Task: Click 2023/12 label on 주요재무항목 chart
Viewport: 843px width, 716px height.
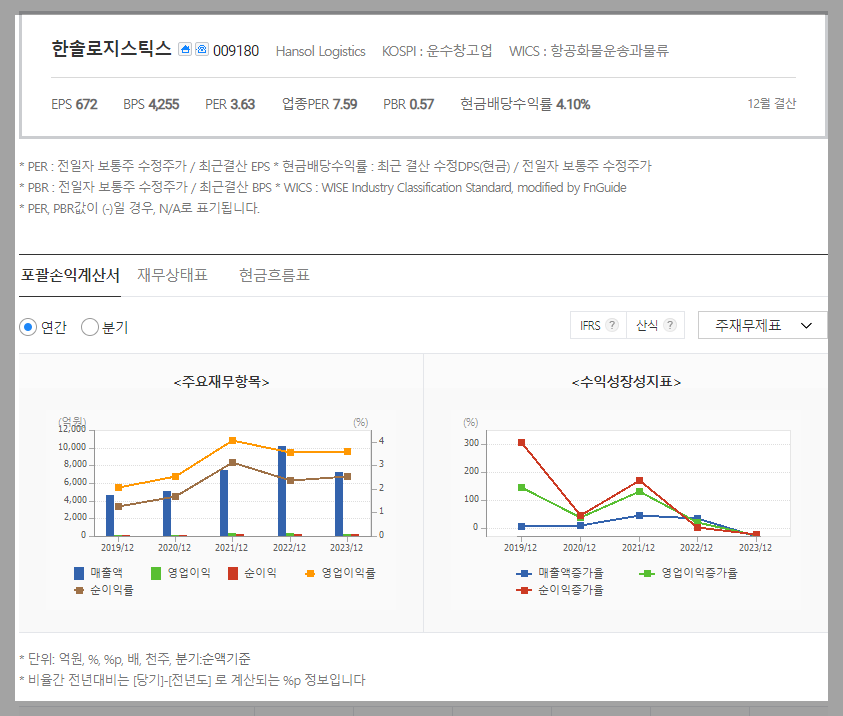Action: point(346,548)
